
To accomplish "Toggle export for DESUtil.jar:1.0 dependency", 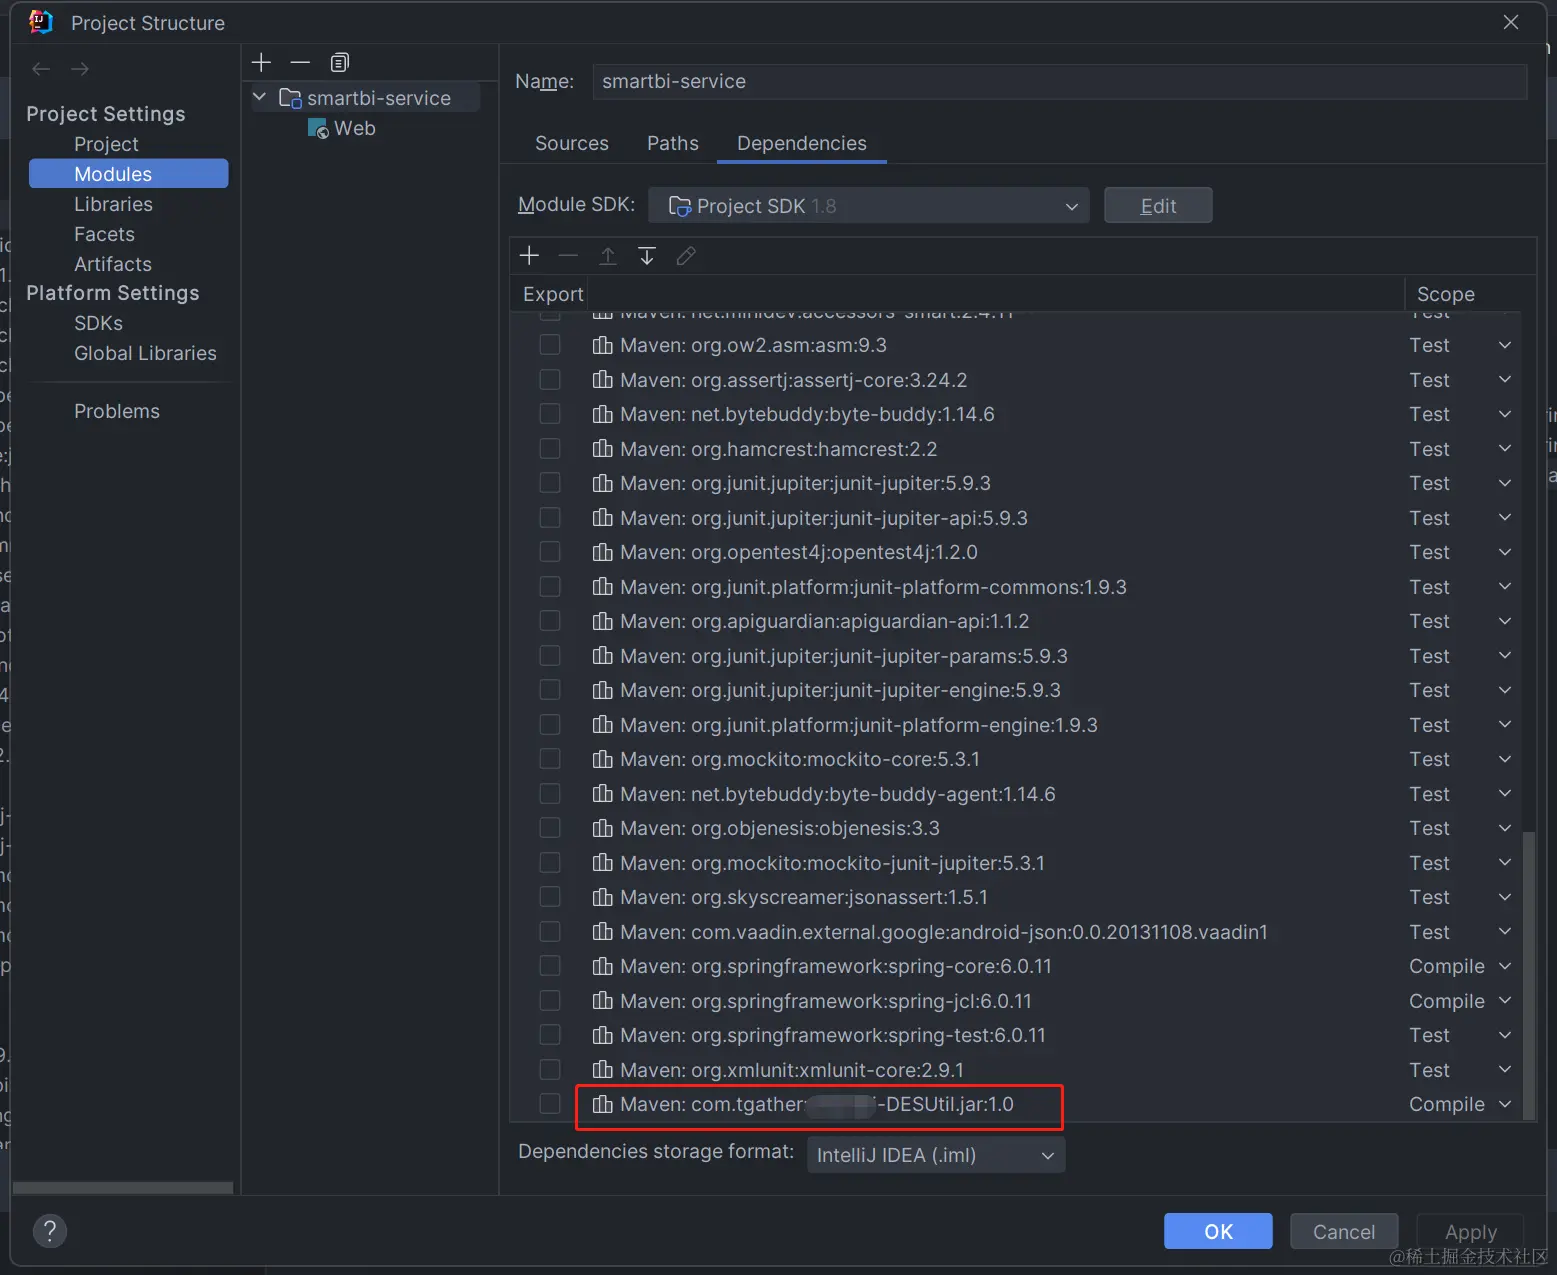I will [550, 1104].
